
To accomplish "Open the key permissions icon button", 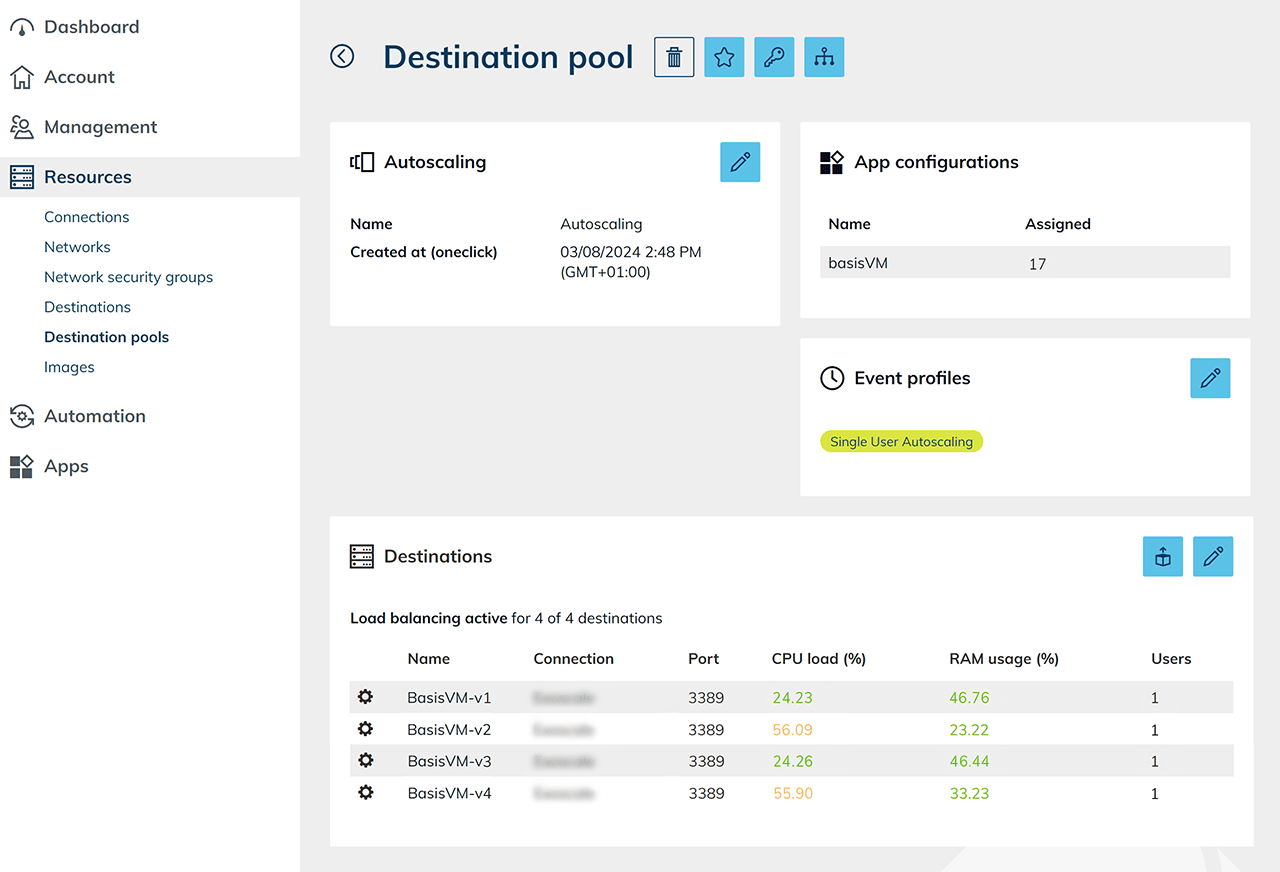I will click(774, 57).
